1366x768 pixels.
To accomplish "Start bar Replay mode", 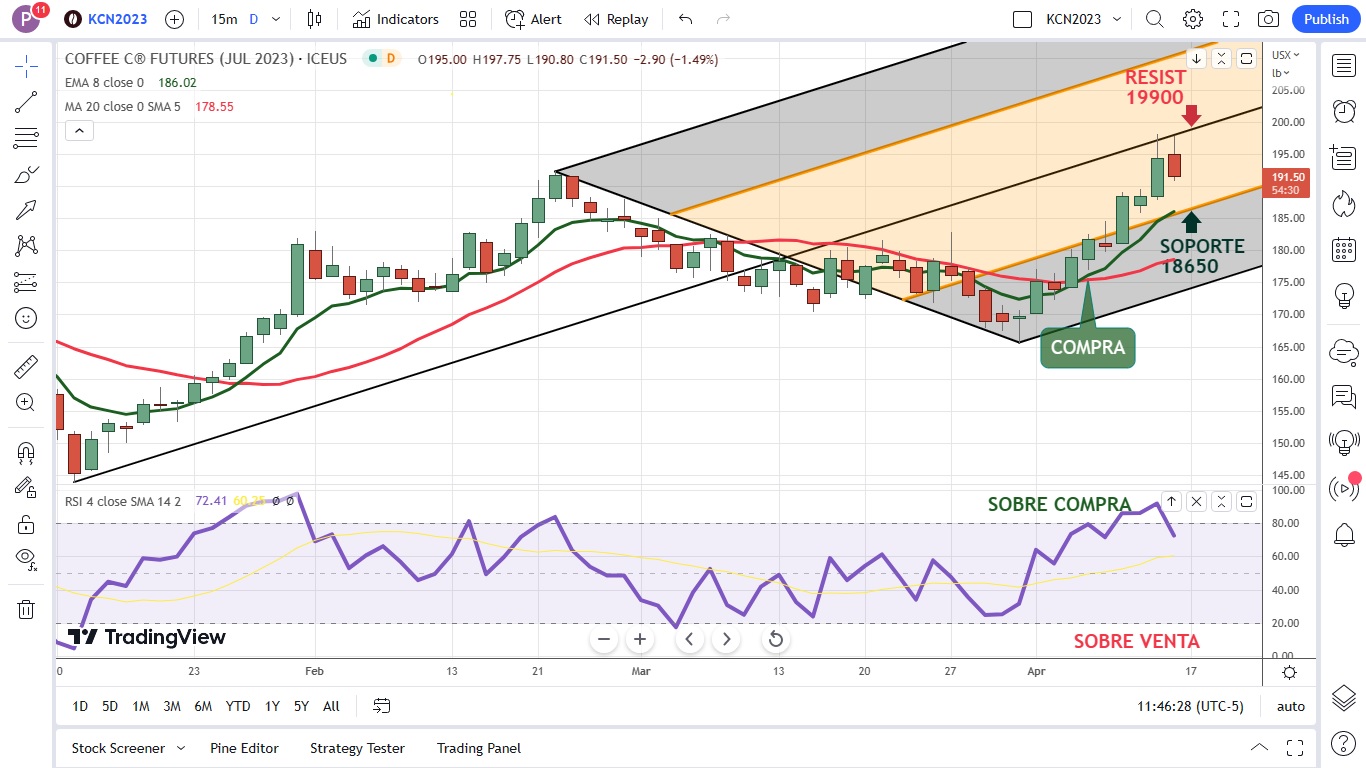I will (x=616, y=19).
